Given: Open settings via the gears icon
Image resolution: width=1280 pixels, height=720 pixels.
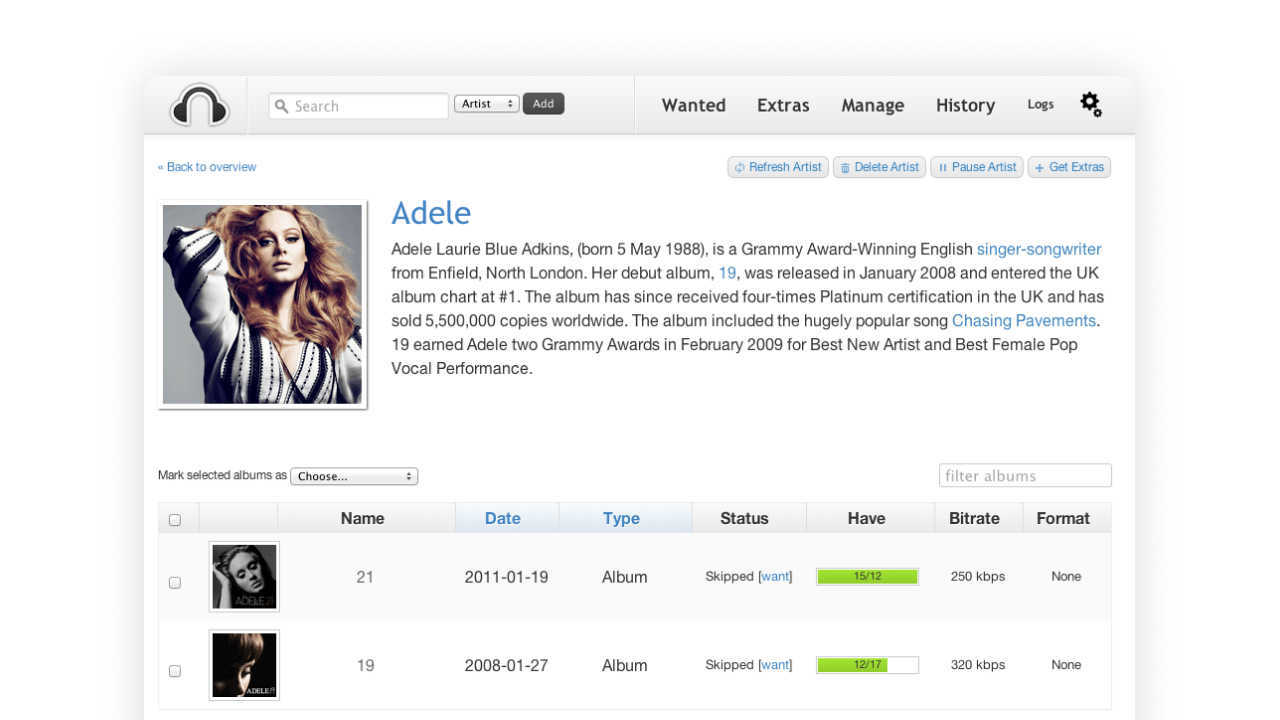Looking at the screenshot, I should 1091,104.
